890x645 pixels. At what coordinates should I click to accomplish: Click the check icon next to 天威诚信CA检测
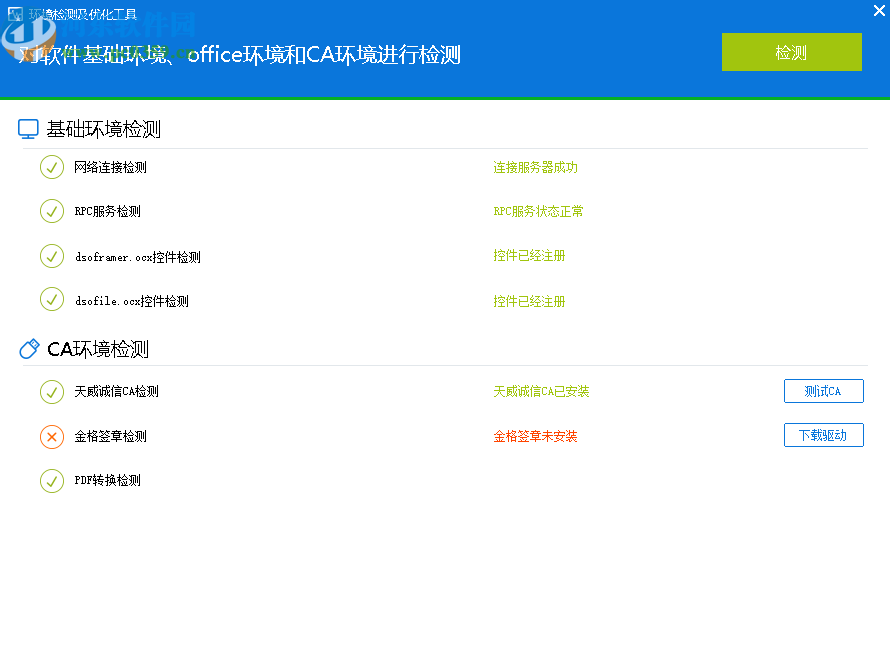pyautogui.click(x=52, y=391)
